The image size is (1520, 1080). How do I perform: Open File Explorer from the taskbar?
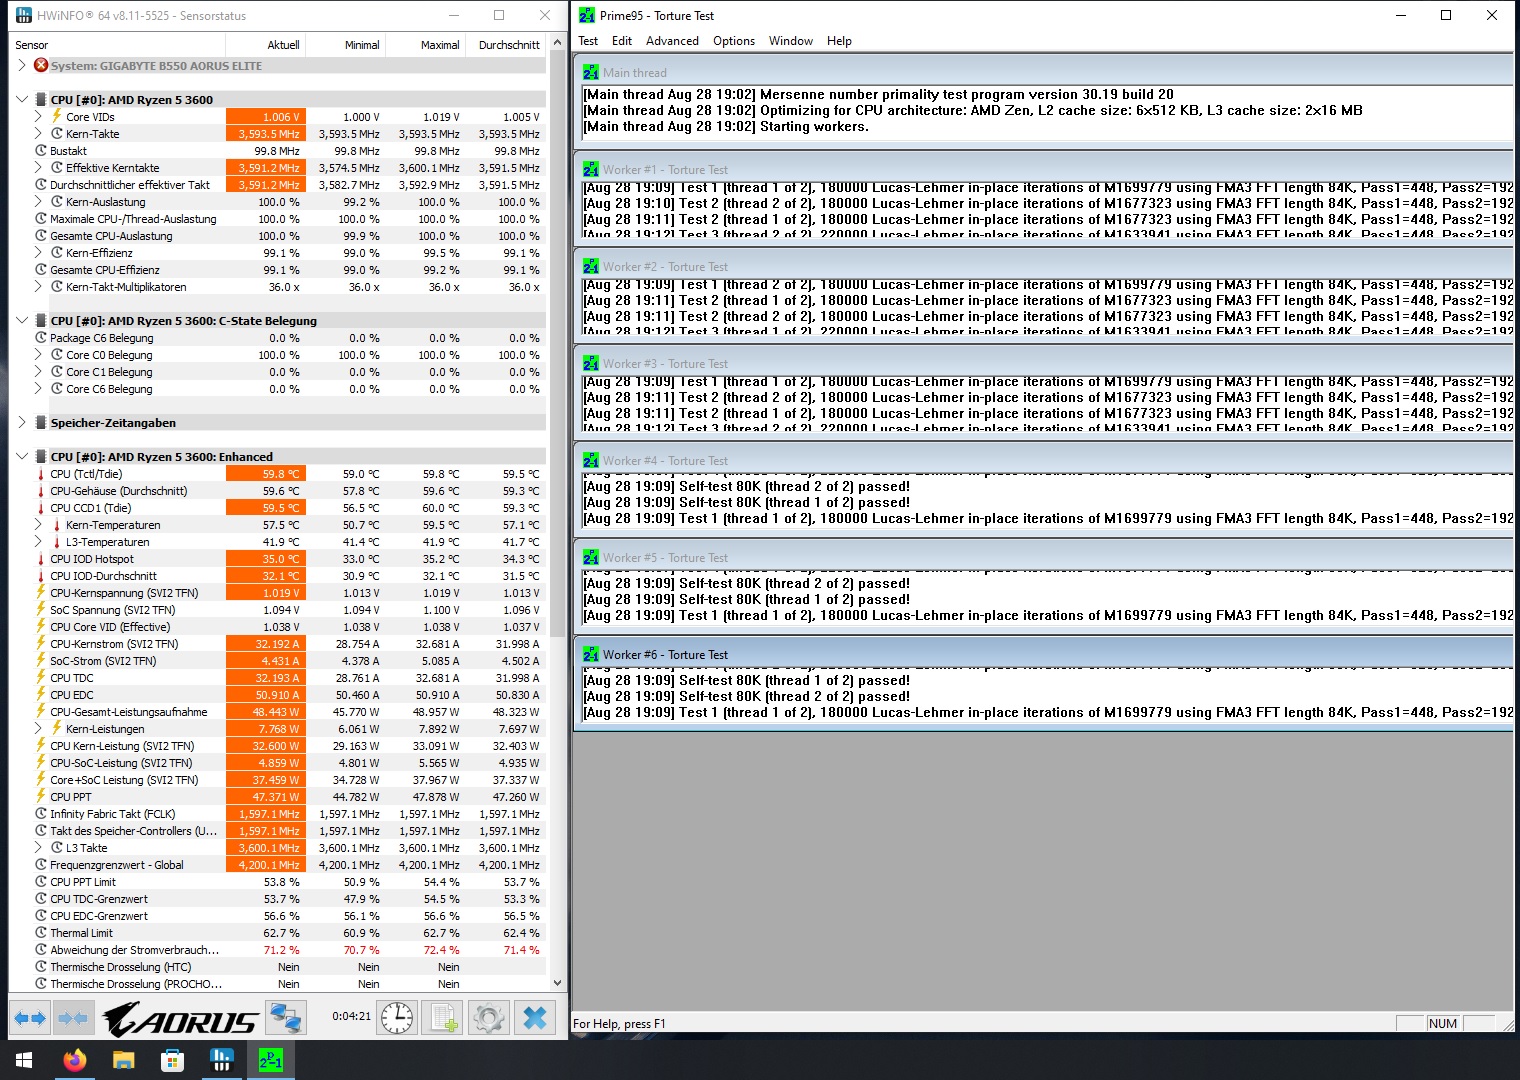[x=123, y=1060]
